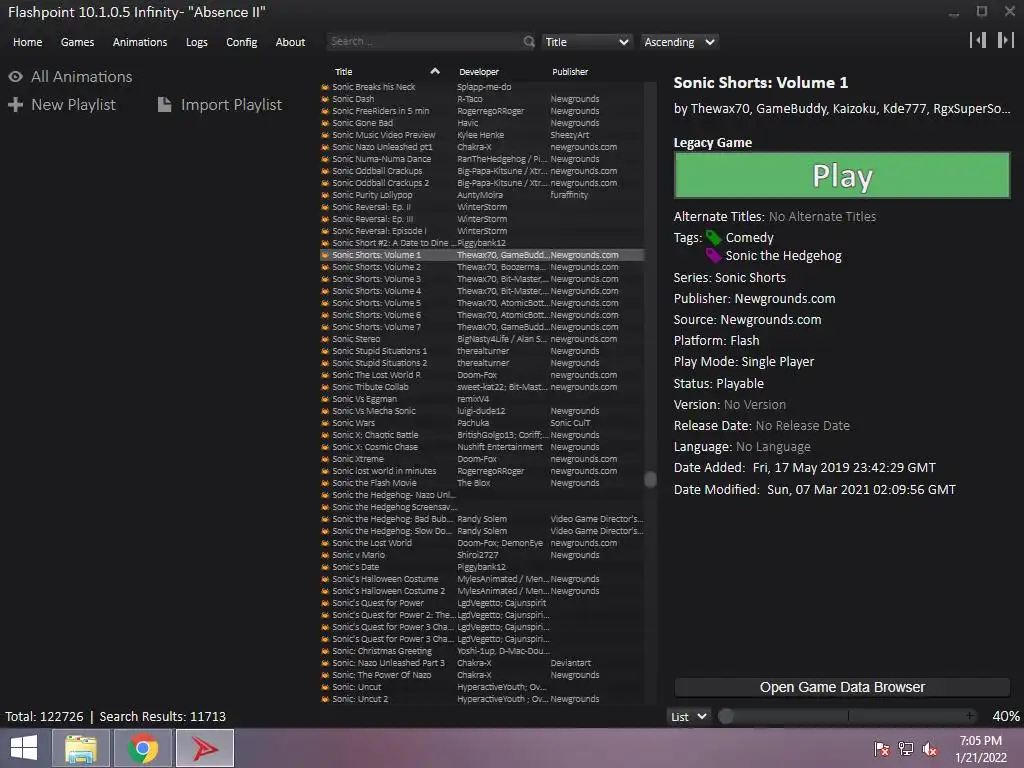
Task: Select Sonic Purity Lollypop row
Action: point(482,195)
